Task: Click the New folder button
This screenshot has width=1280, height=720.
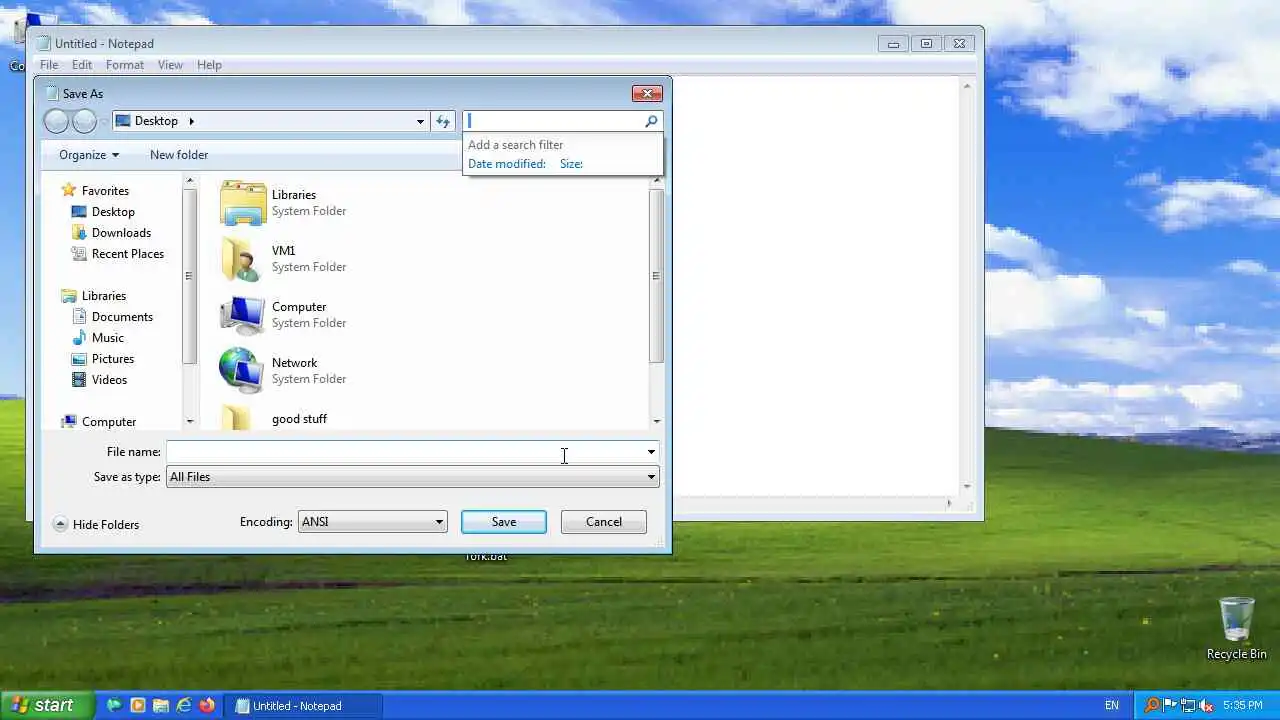Action: [x=179, y=155]
